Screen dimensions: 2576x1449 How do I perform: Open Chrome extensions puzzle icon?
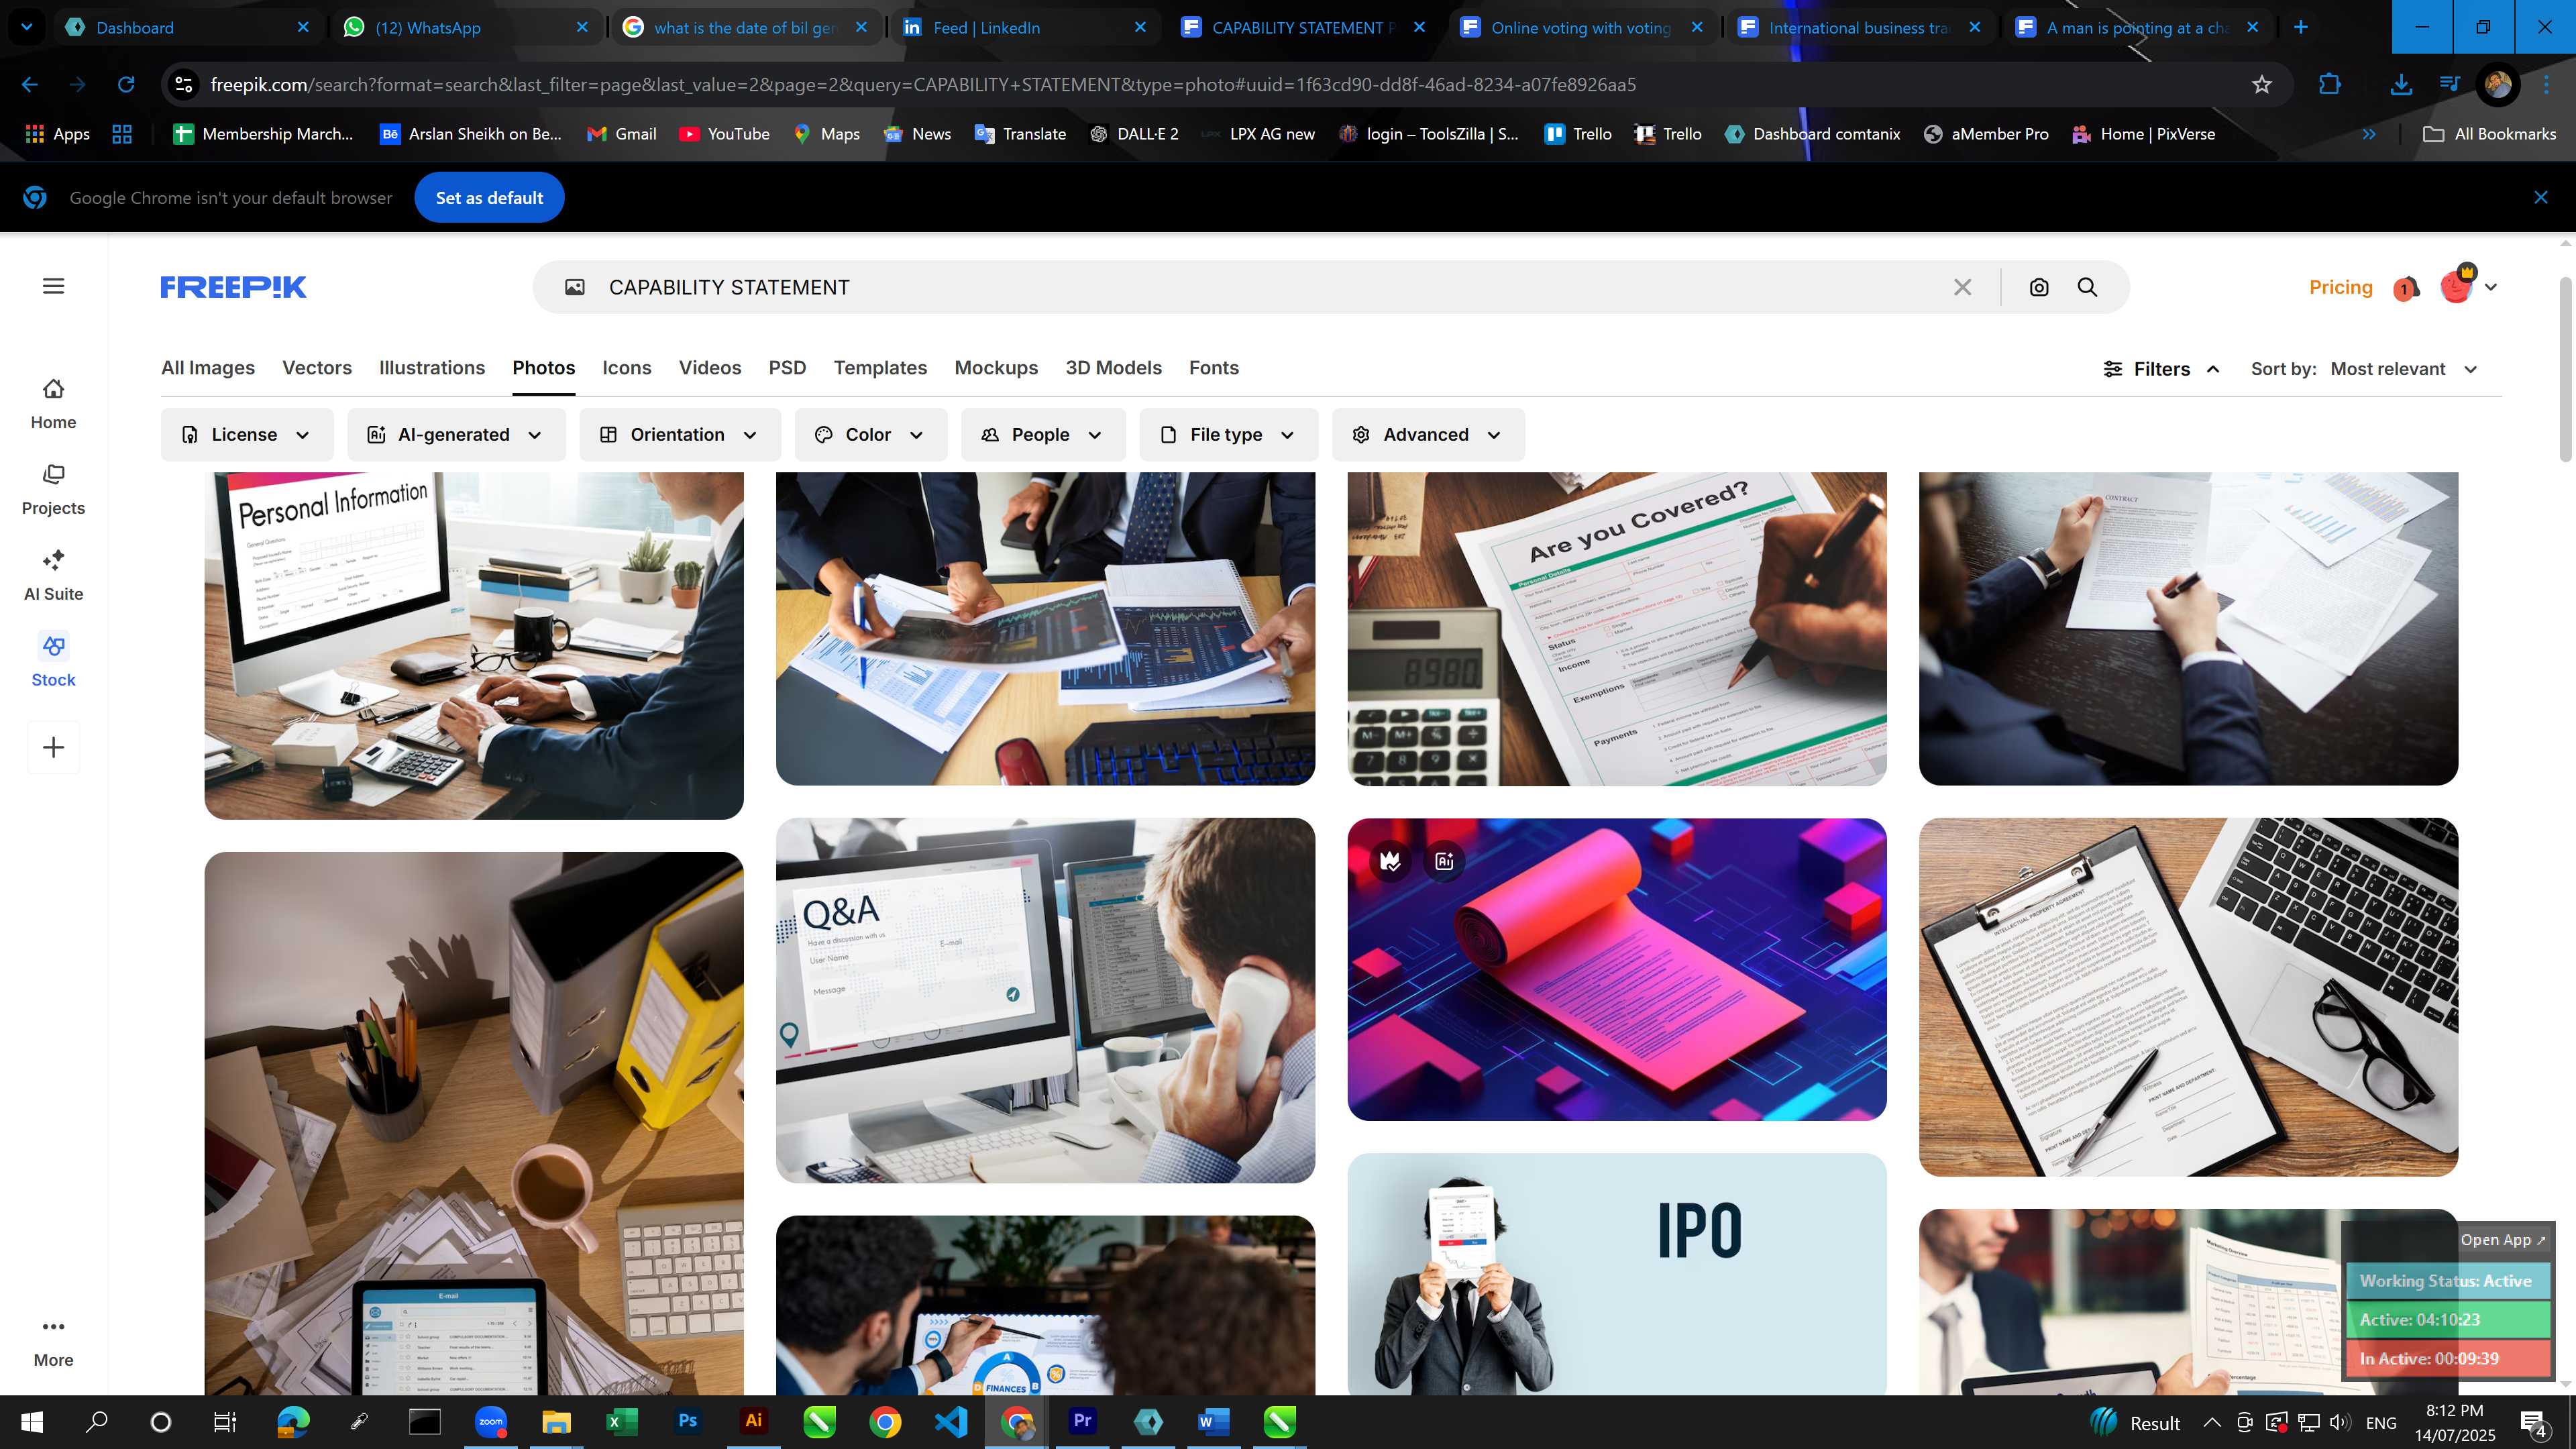(x=2330, y=85)
